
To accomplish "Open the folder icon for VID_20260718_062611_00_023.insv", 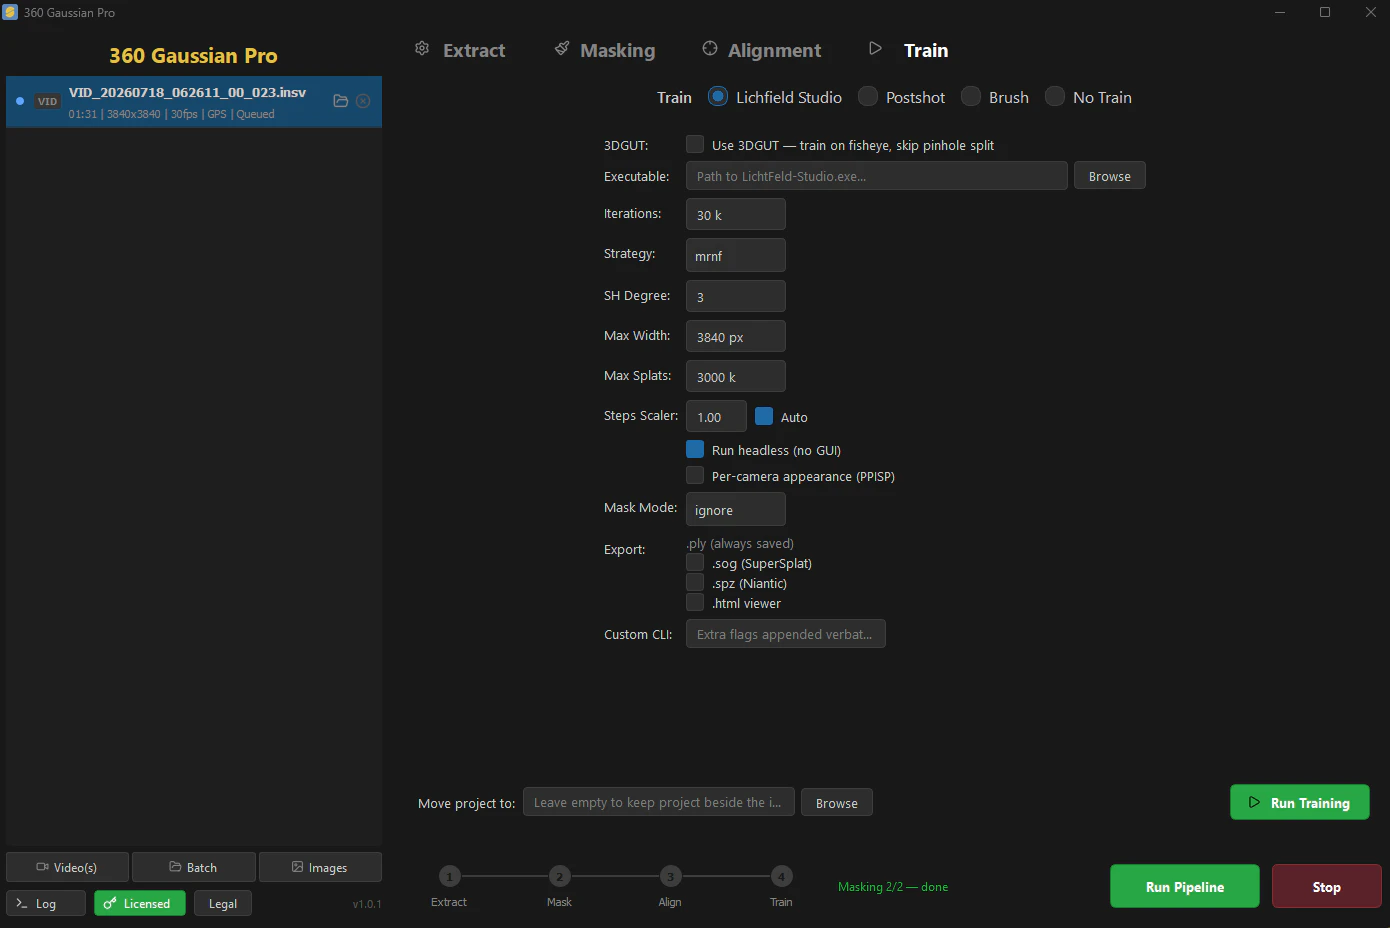I will click(x=340, y=101).
